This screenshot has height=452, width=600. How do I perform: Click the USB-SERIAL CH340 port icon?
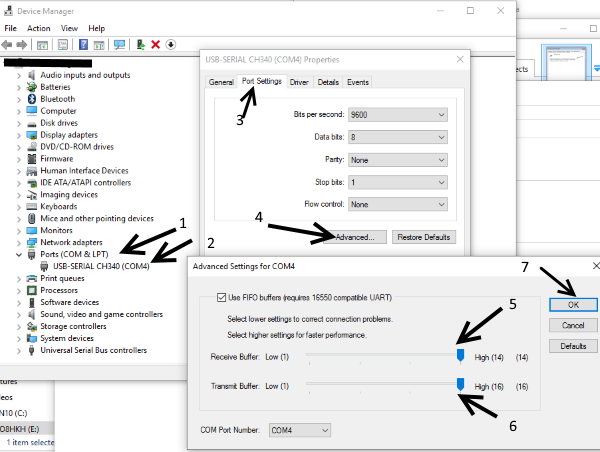point(45,267)
